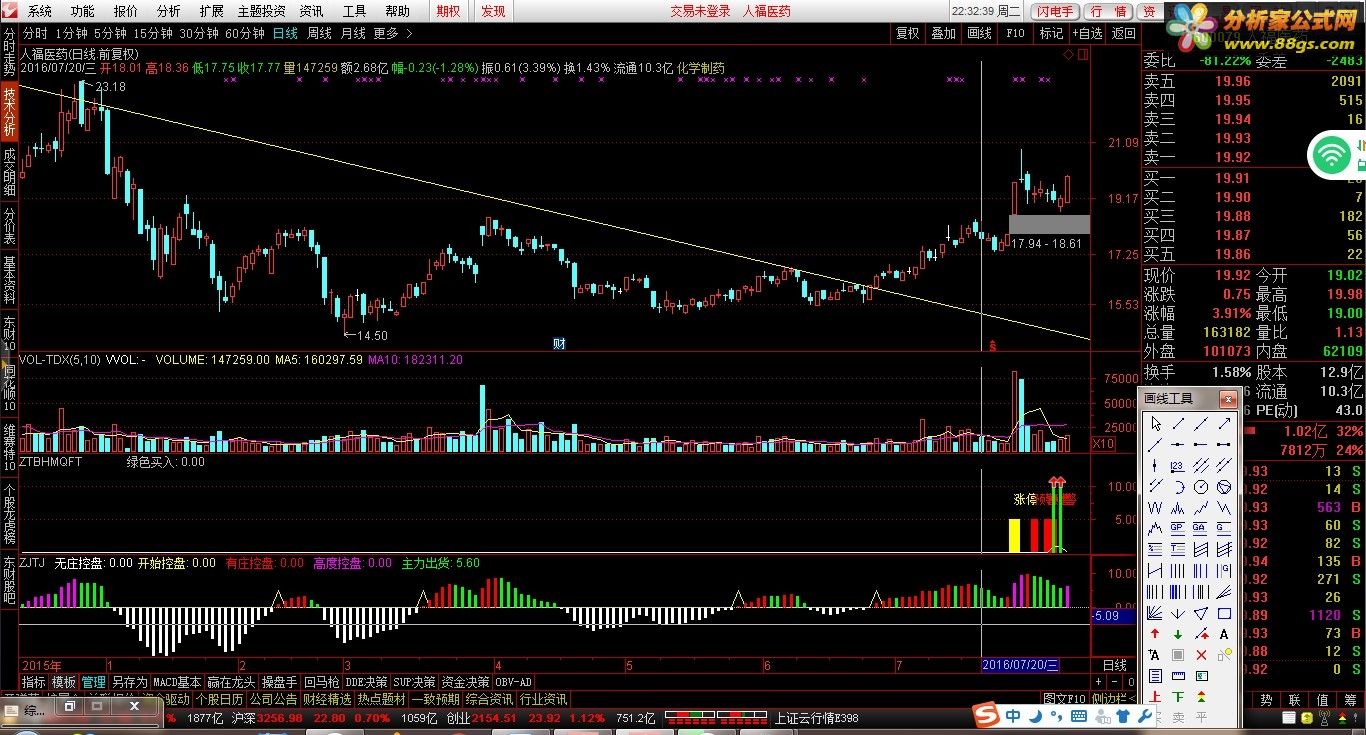Viewport: 1366px width, 735px height.
Task: Switch to 60分钟 chart period
Action: tap(244, 33)
